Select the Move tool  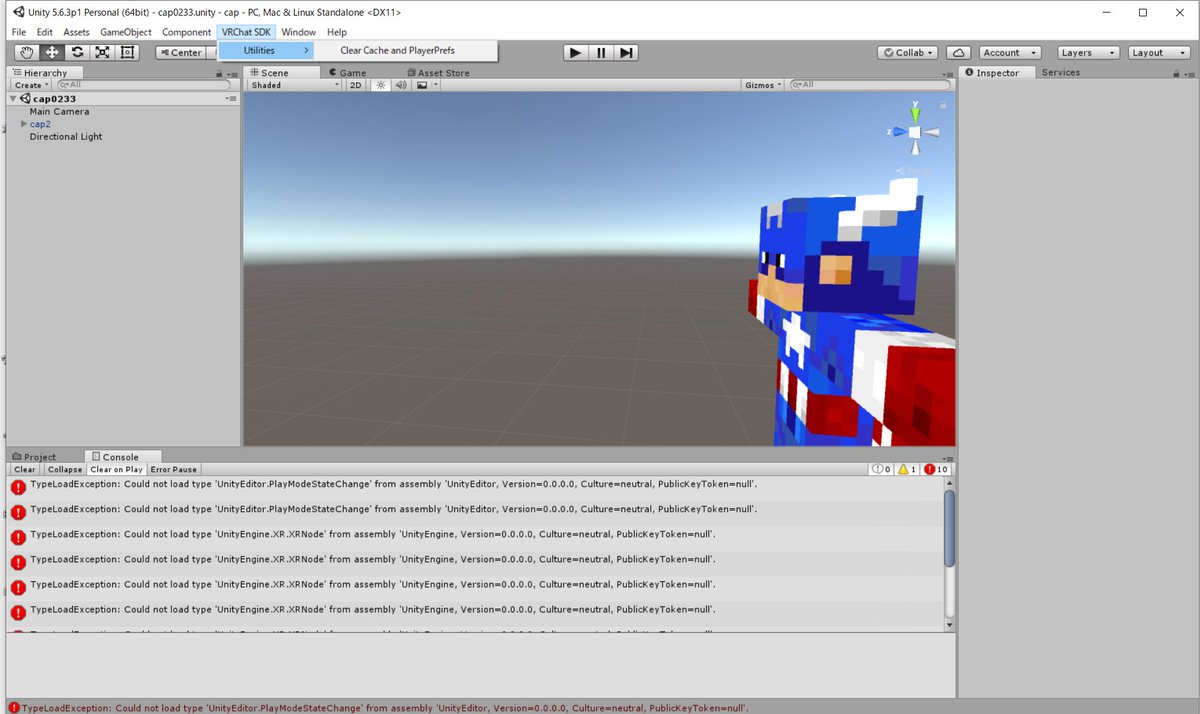click(52, 52)
